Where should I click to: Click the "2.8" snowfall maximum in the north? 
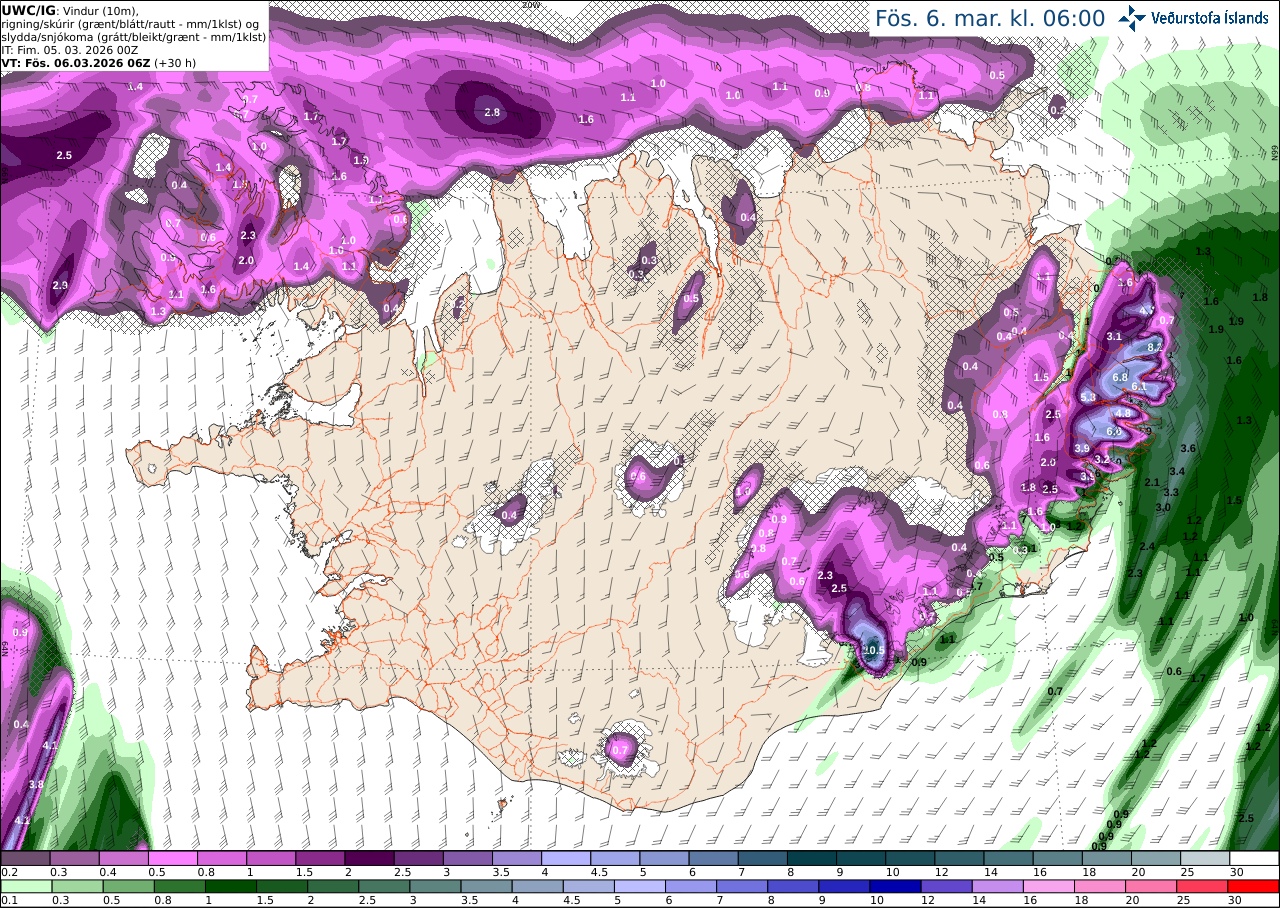tap(492, 112)
